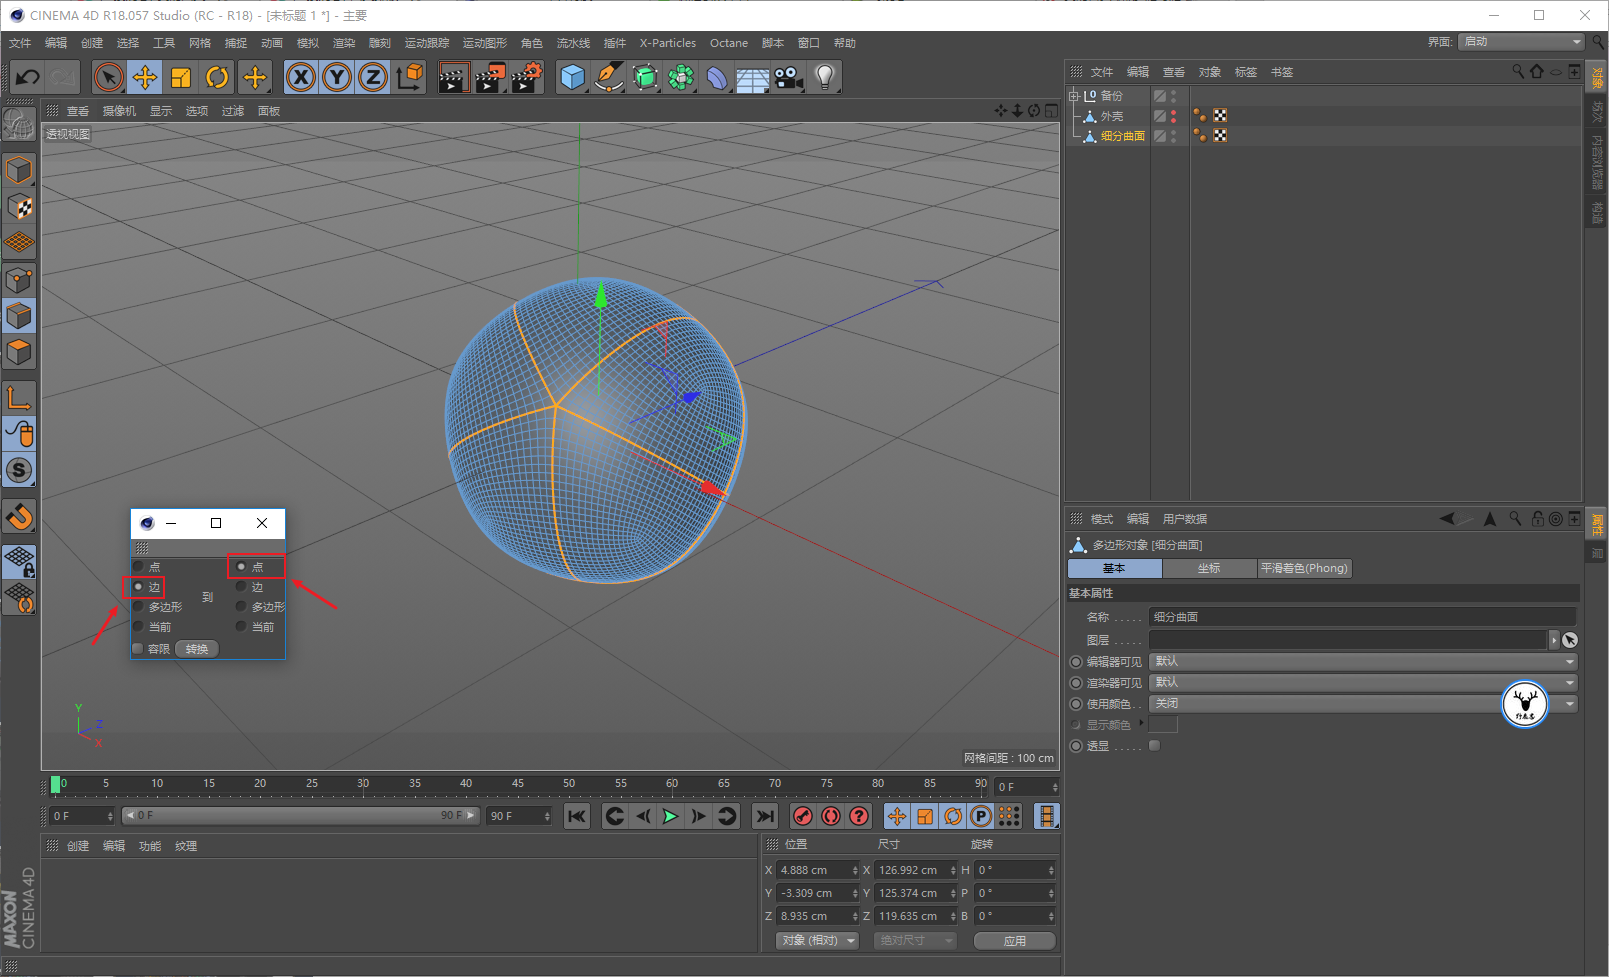Open the 对象 (相对) coordinate dropdown

point(818,941)
